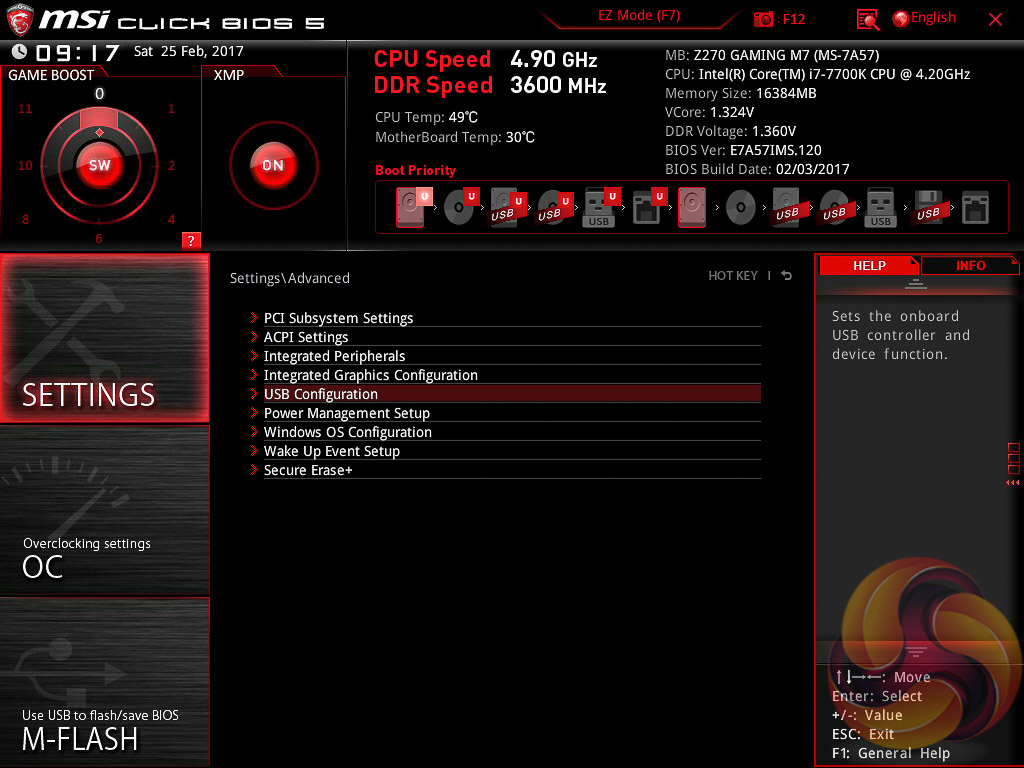1024x768 pixels.
Task: Click the 09:17 system time
Action: 77,52
